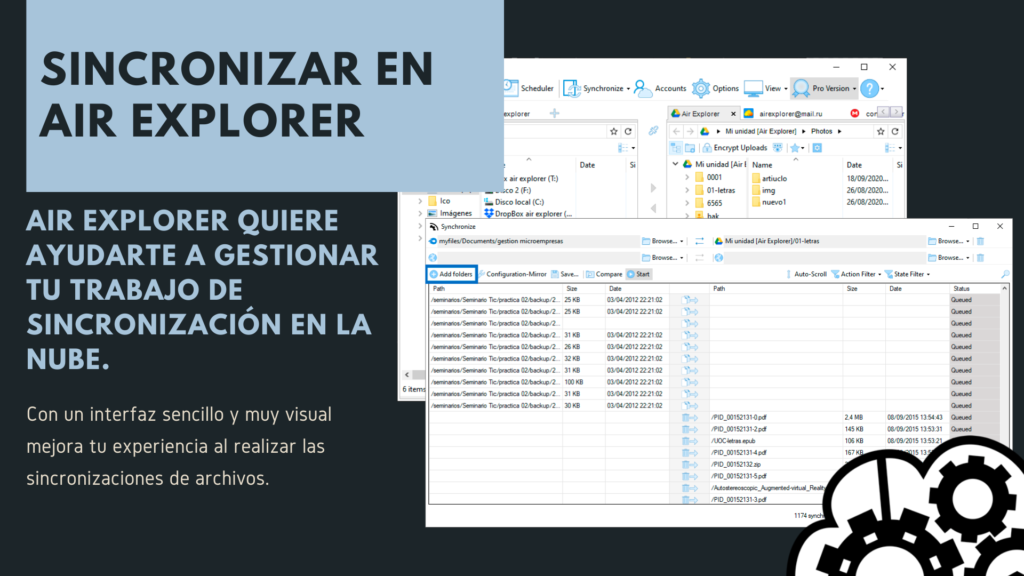Select the artiuclo folder
The height and width of the screenshot is (576, 1024).
[x=769, y=178]
